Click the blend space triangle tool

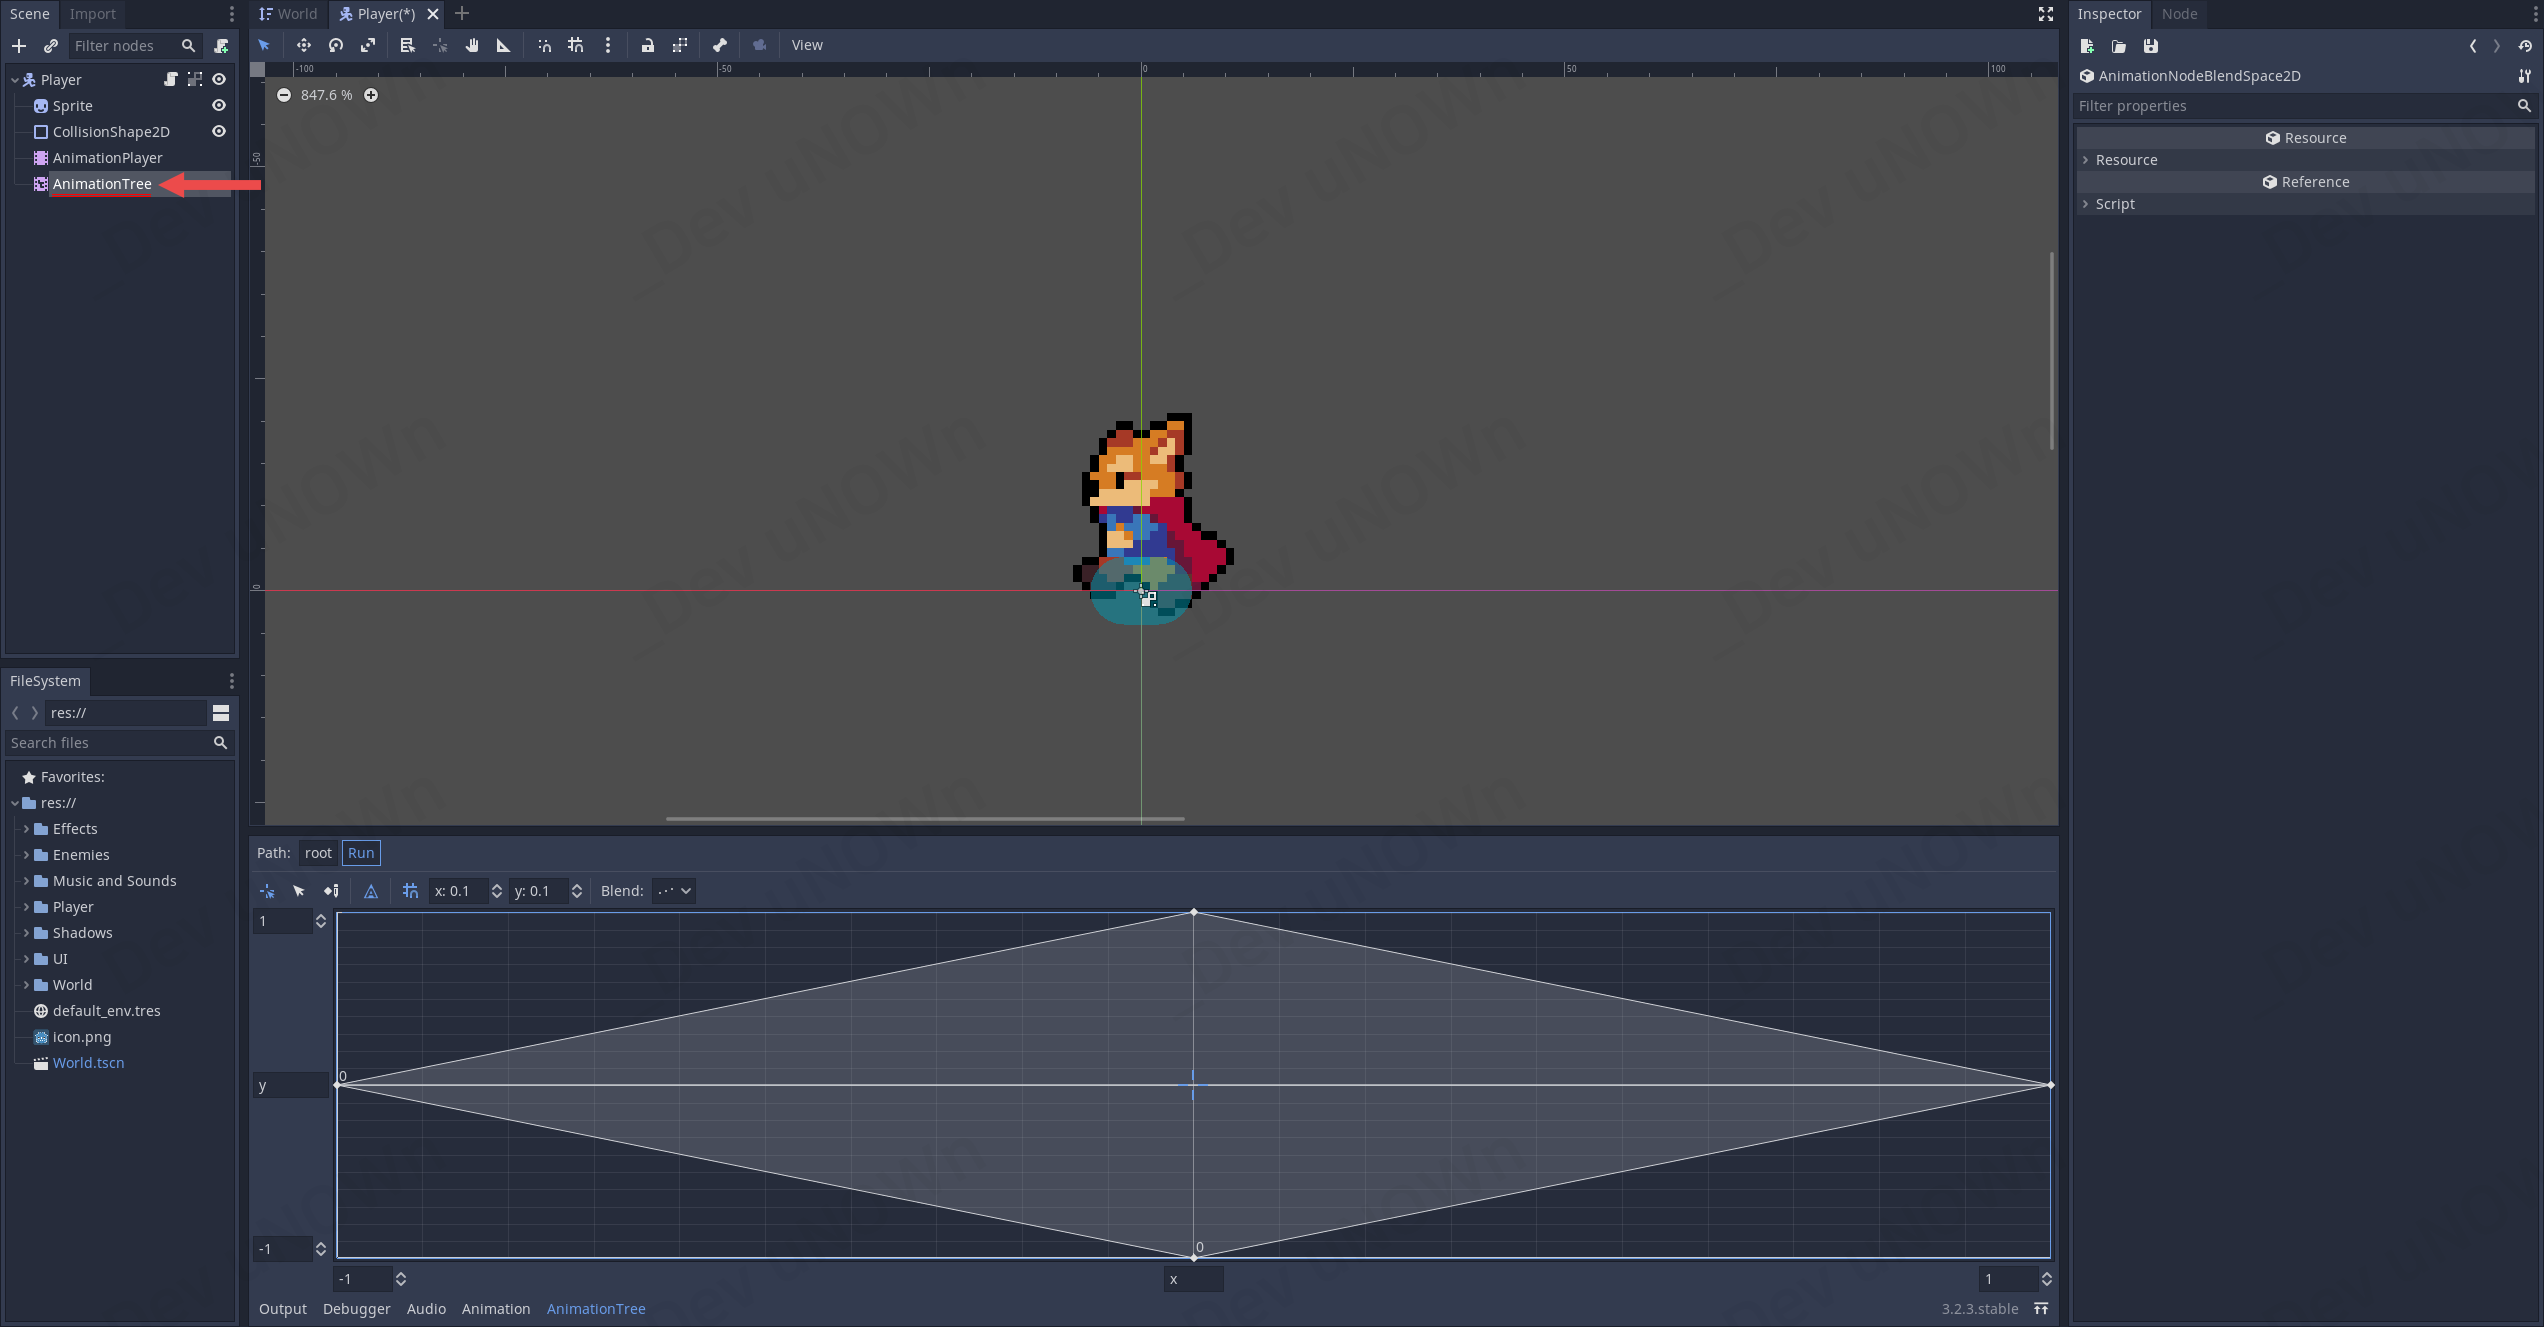click(x=371, y=891)
